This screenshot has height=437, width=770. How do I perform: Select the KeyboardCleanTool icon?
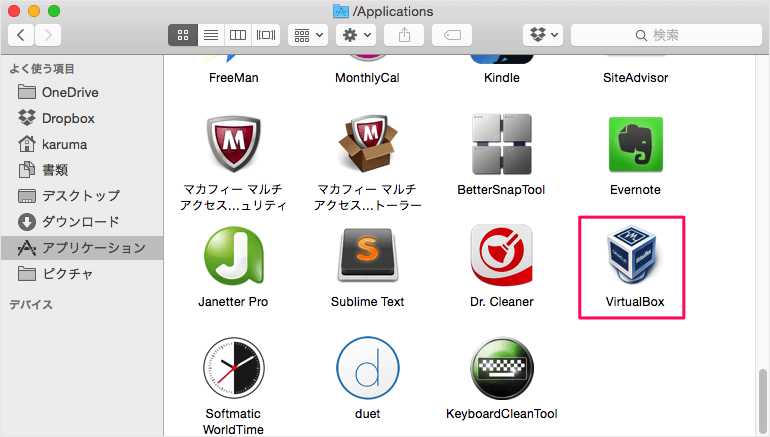pos(501,368)
